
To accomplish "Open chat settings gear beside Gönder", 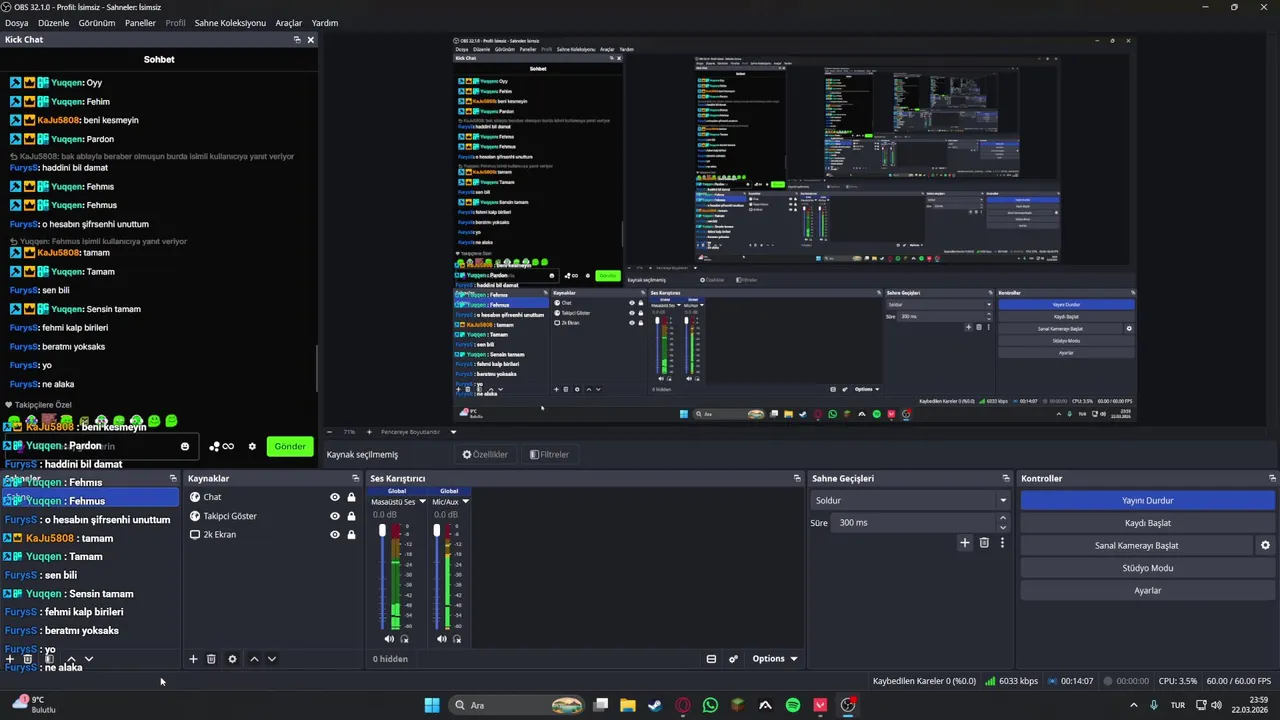I will coord(252,446).
